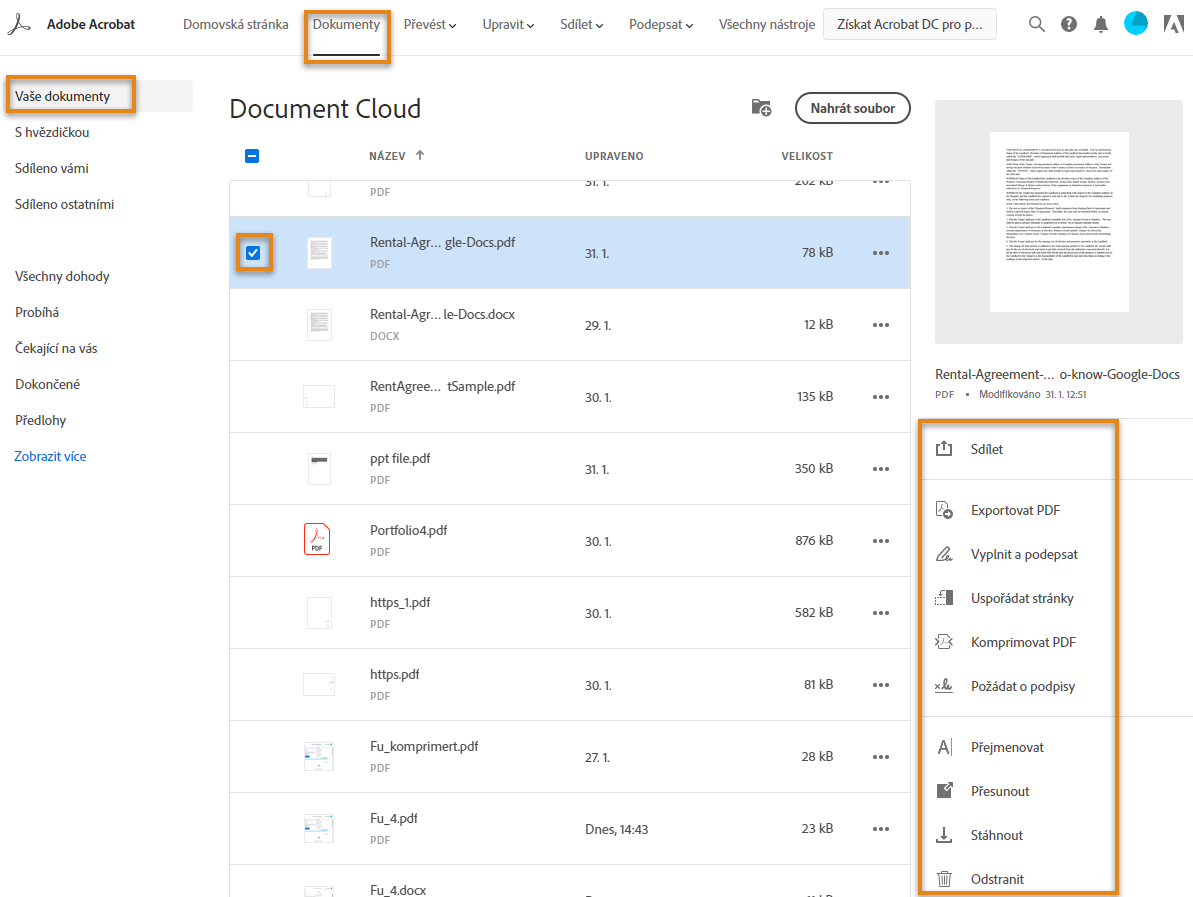Open Všechny nástroje tab

point(767,24)
